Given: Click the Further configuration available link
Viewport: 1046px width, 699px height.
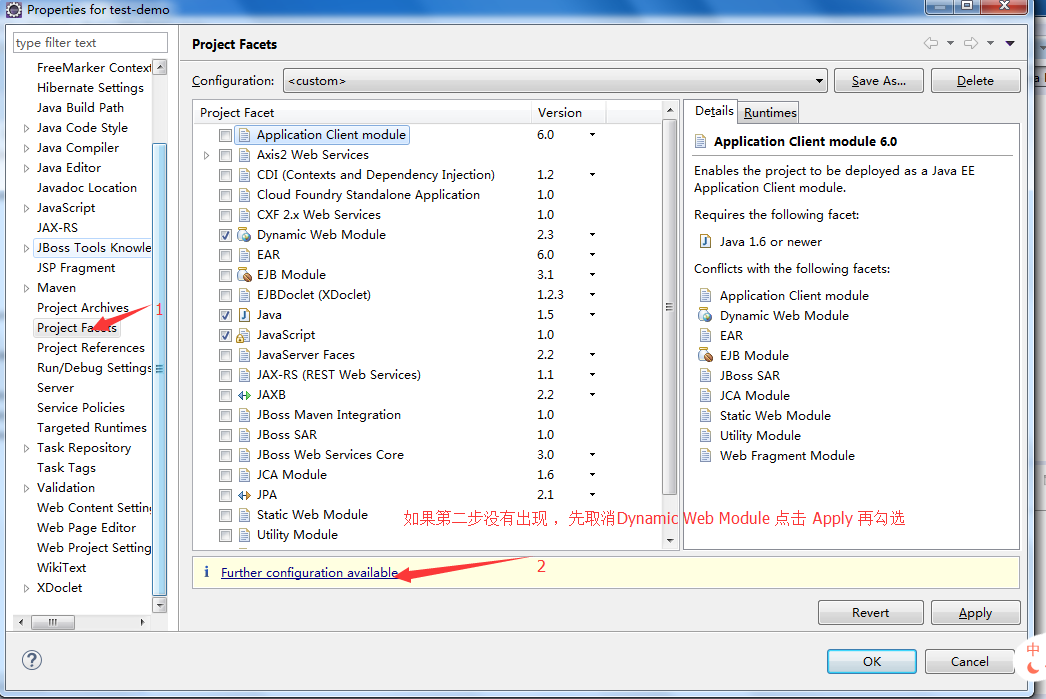Looking at the screenshot, I should pos(309,573).
